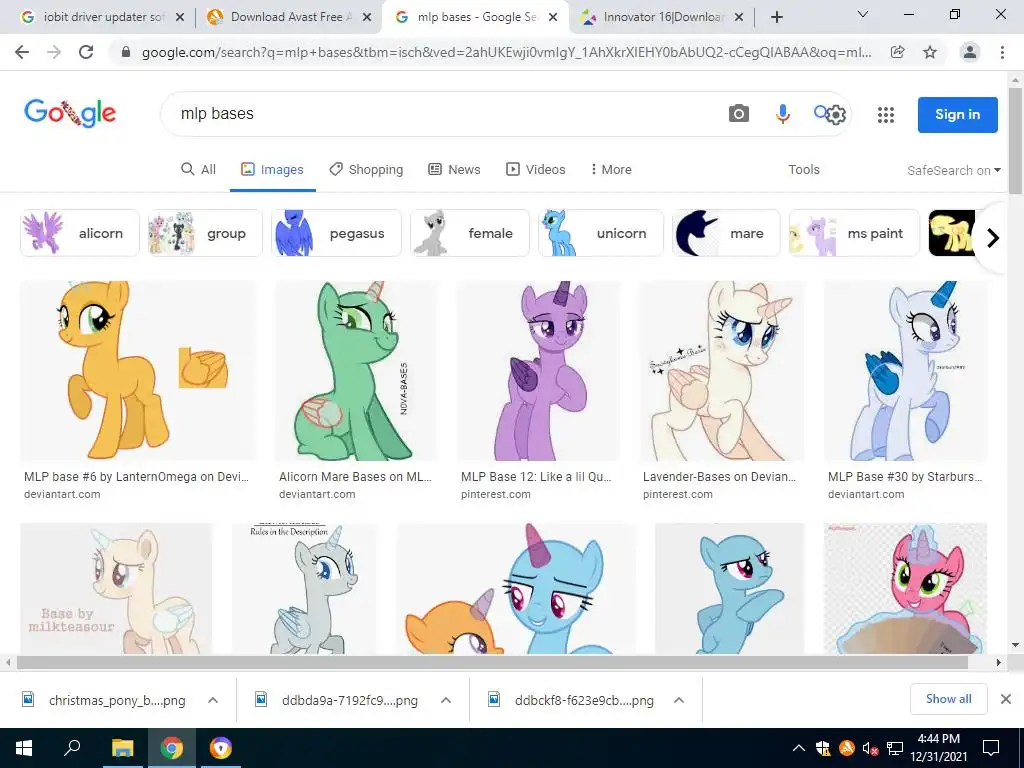Open quick settings gear icon
This screenshot has height=768, width=1024.
coord(835,115)
